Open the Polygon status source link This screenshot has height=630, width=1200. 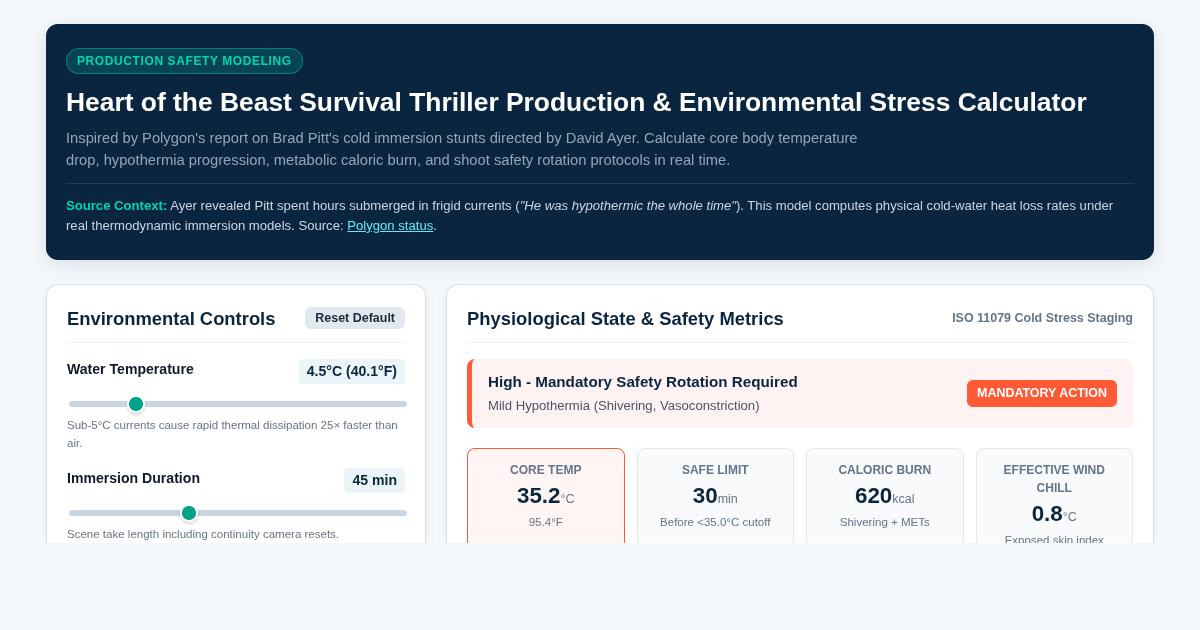point(390,226)
